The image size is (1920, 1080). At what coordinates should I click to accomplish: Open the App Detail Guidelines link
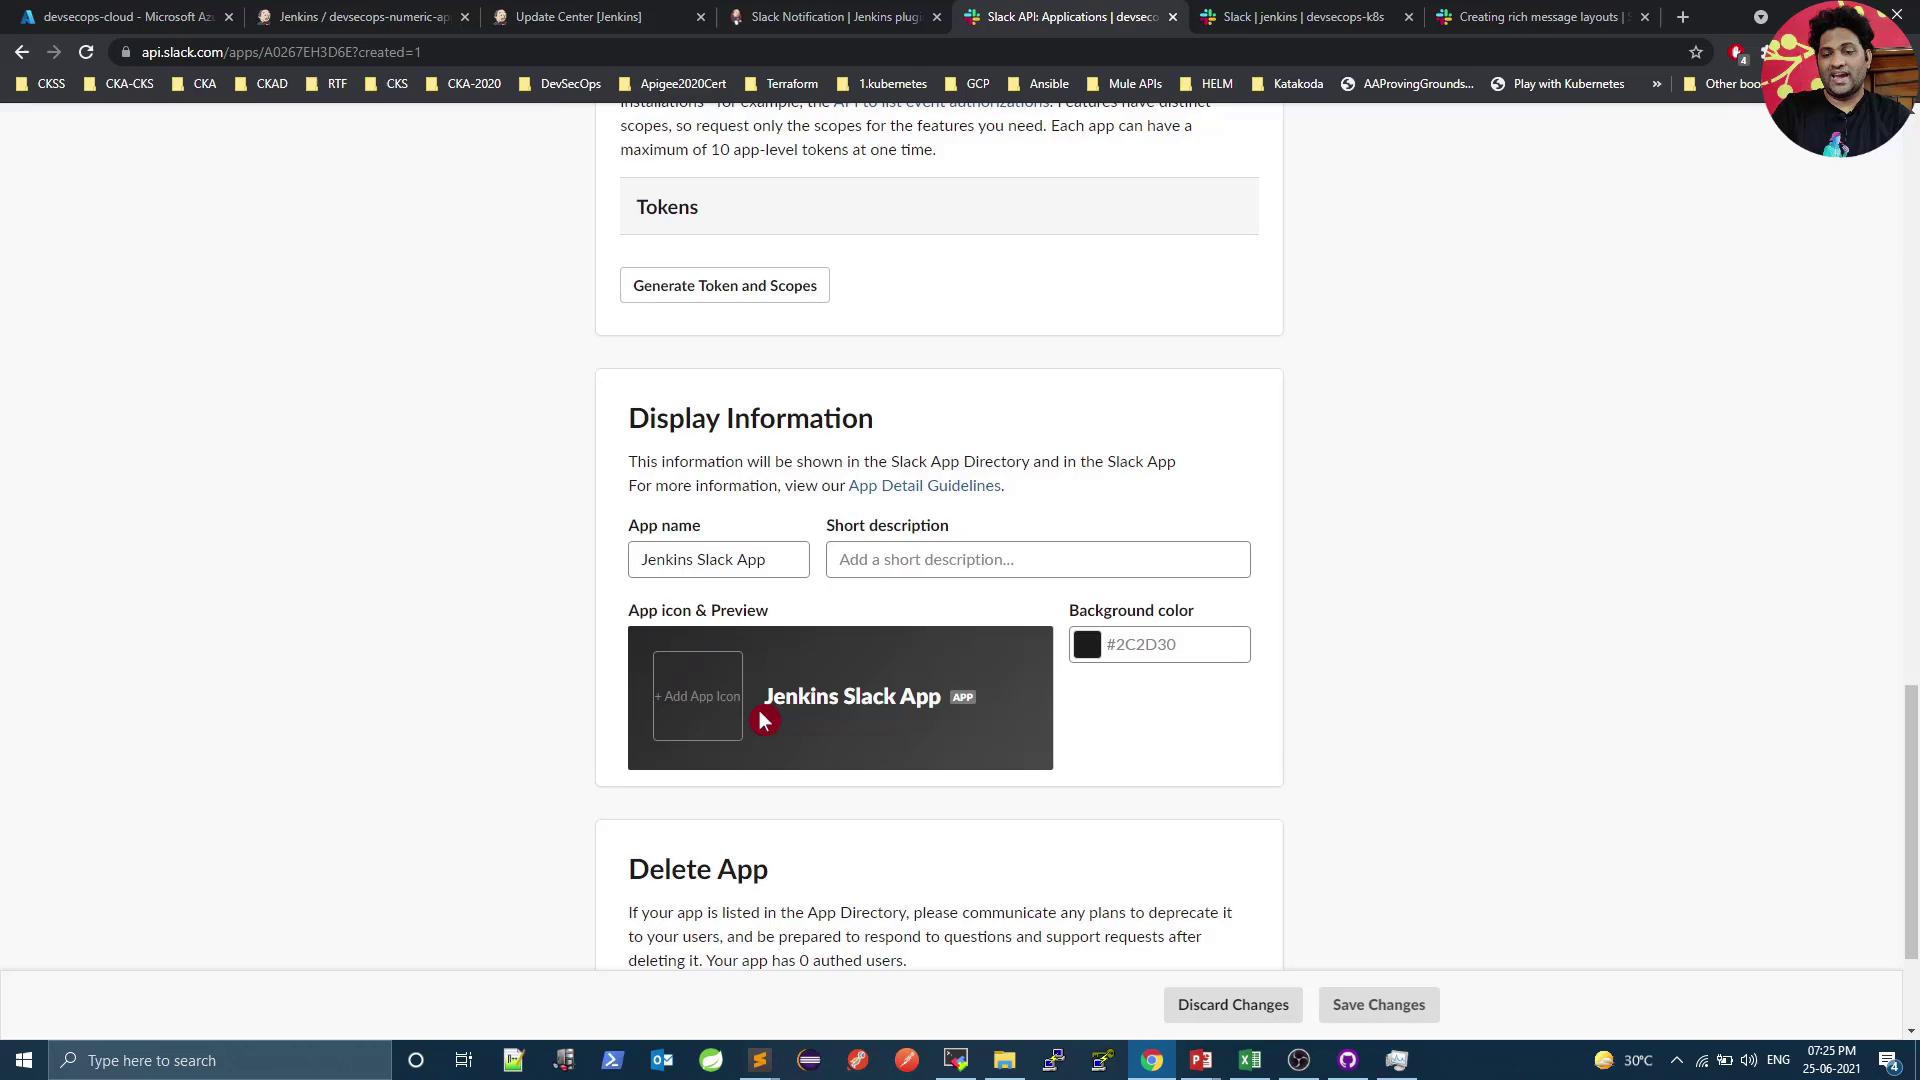pos(924,486)
